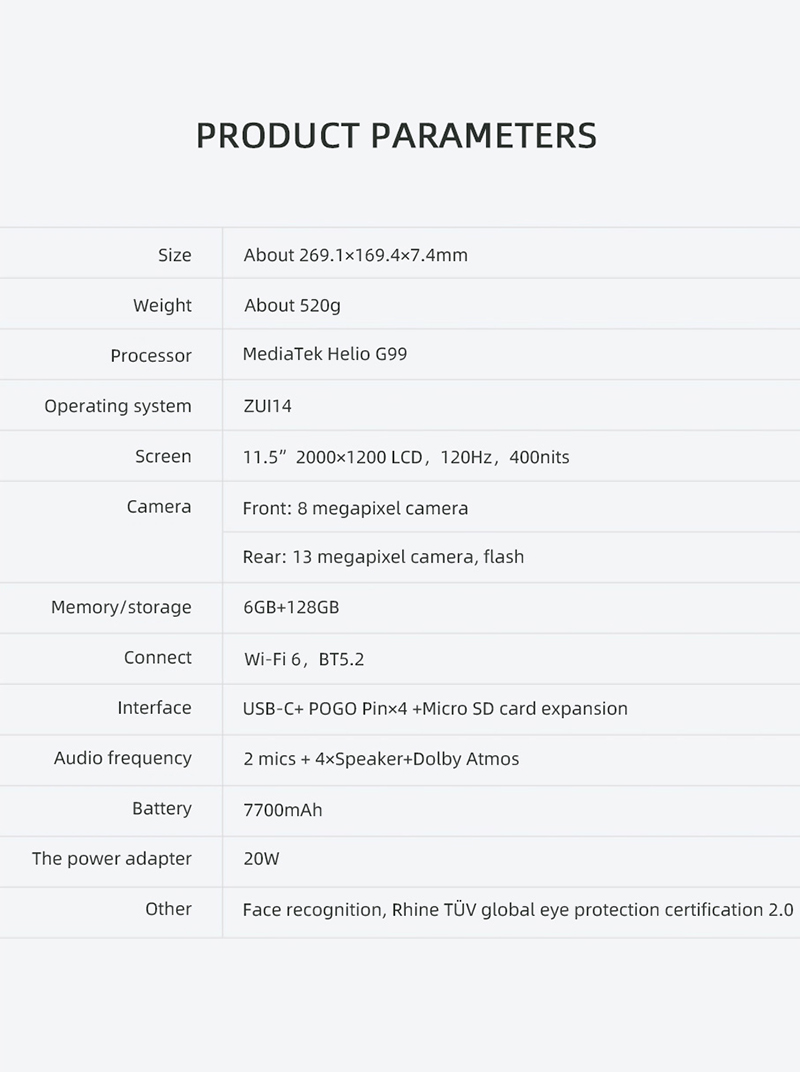Click Front: 8 megapixel camera text
Image resolution: width=800 pixels, height=1072 pixels.
click(356, 509)
